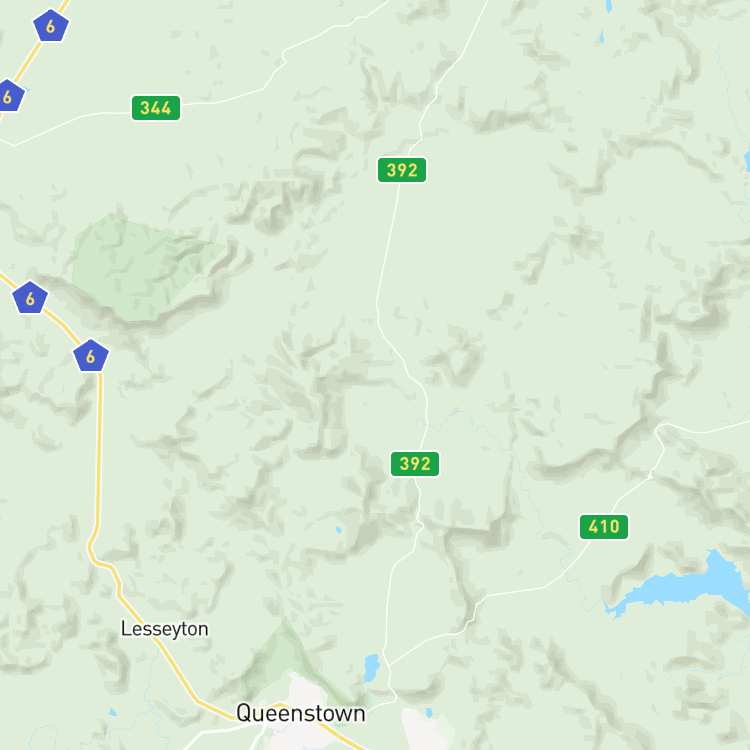
Task: Select the 392 shield nearest Queenstown
Action: [415, 464]
